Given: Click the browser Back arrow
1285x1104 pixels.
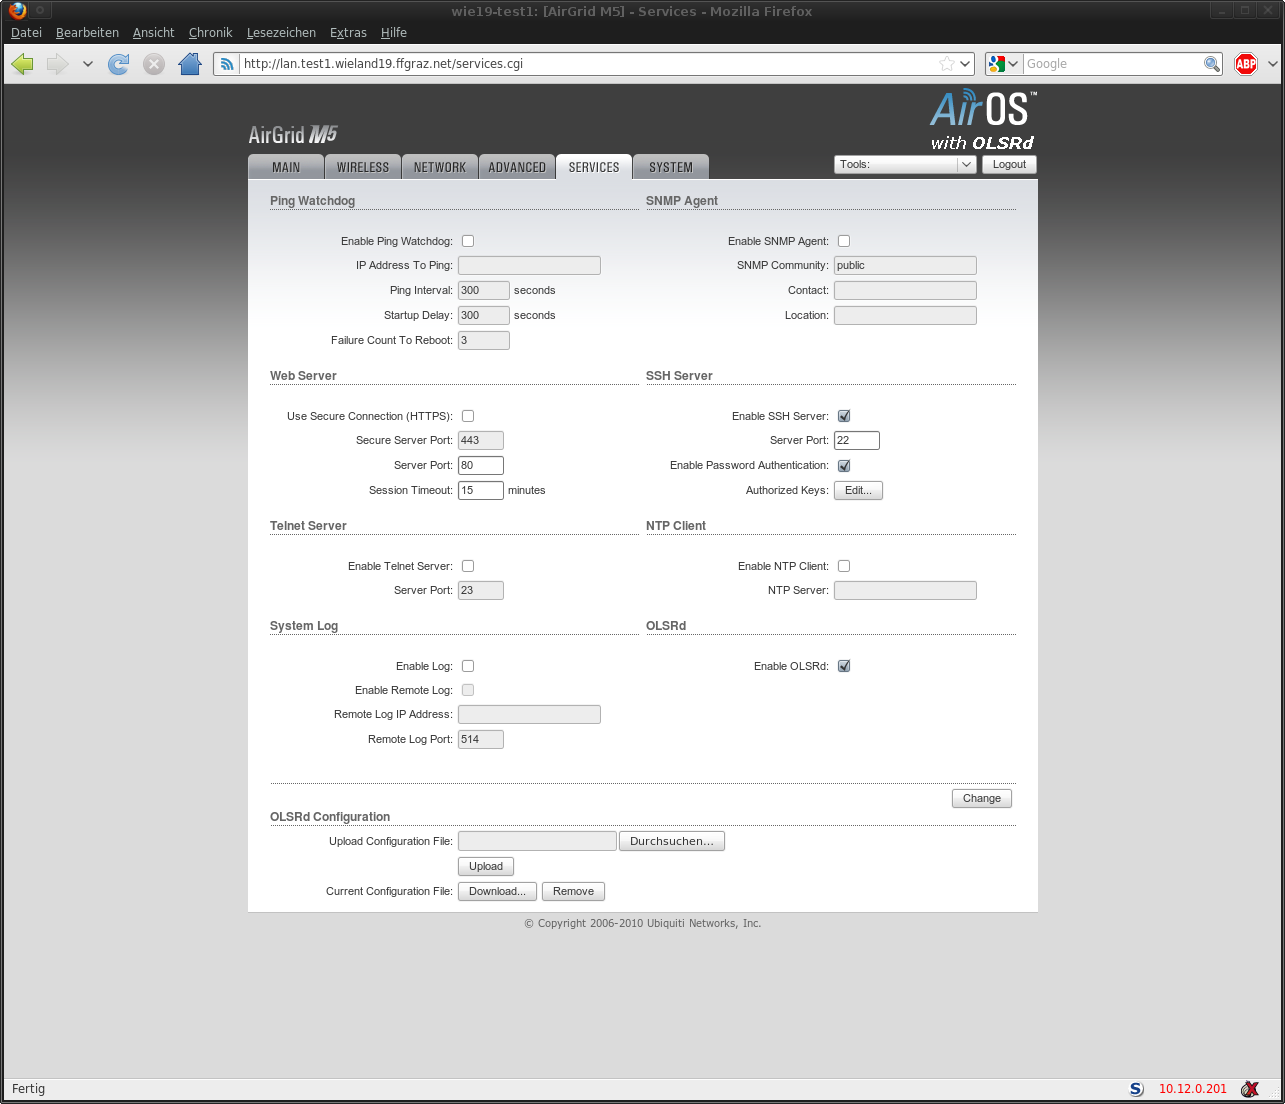Looking at the screenshot, I should tap(23, 64).
